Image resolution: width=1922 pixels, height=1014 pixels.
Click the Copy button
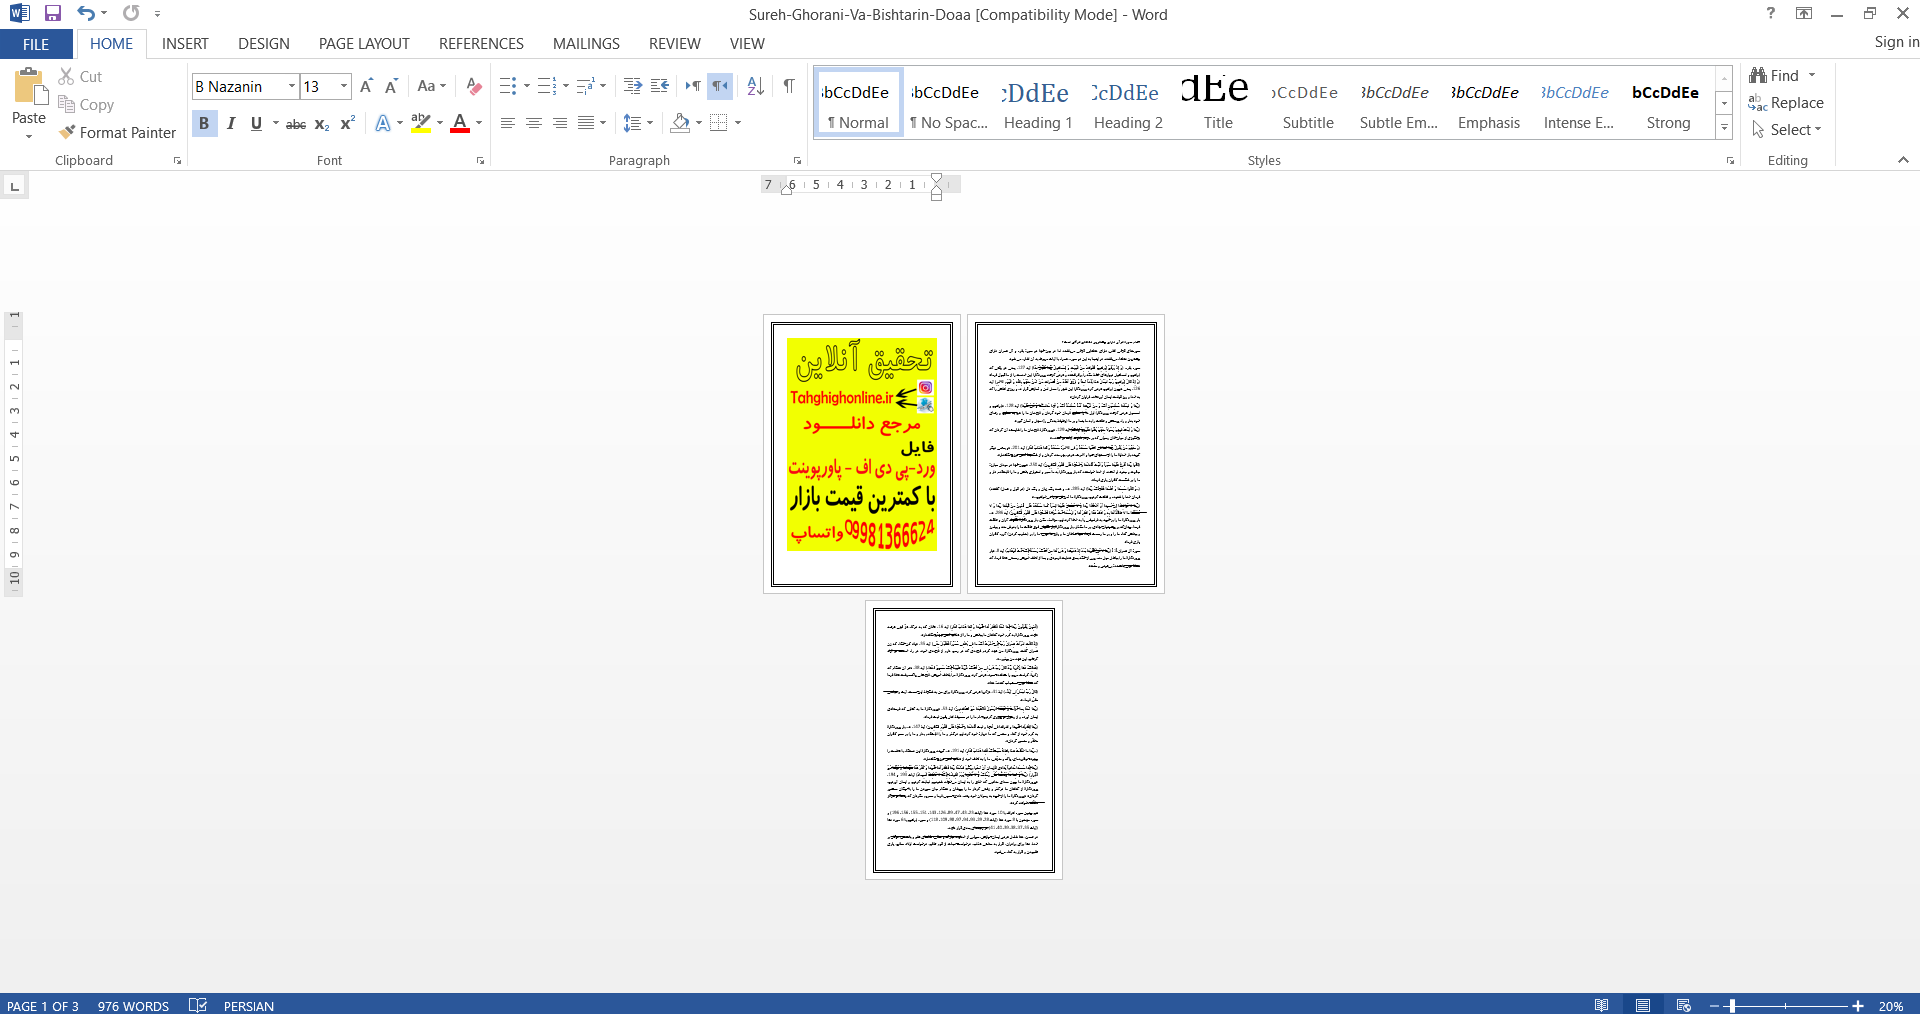[x=86, y=104]
